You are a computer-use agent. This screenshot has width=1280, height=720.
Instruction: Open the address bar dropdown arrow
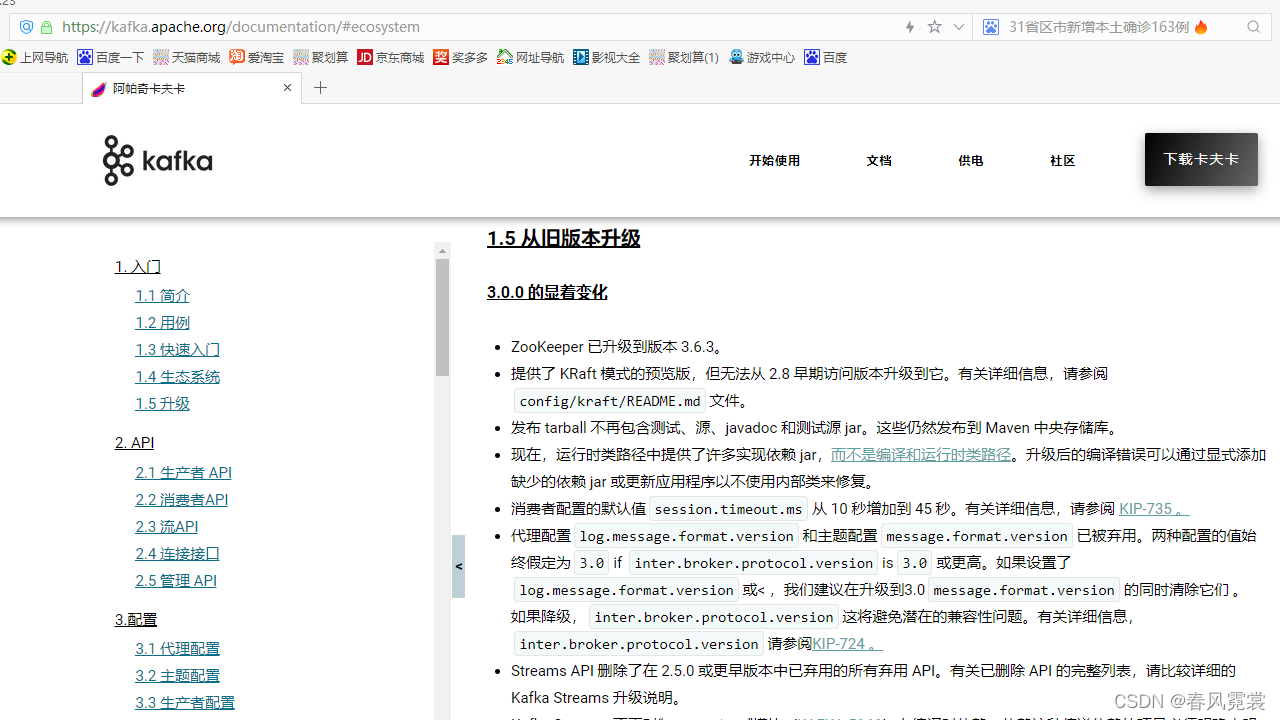coord(959,27)
